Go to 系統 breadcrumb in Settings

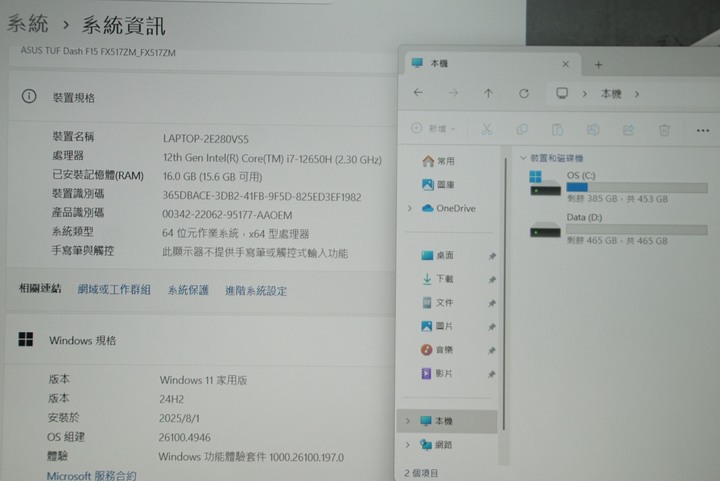tap(28, 23)
